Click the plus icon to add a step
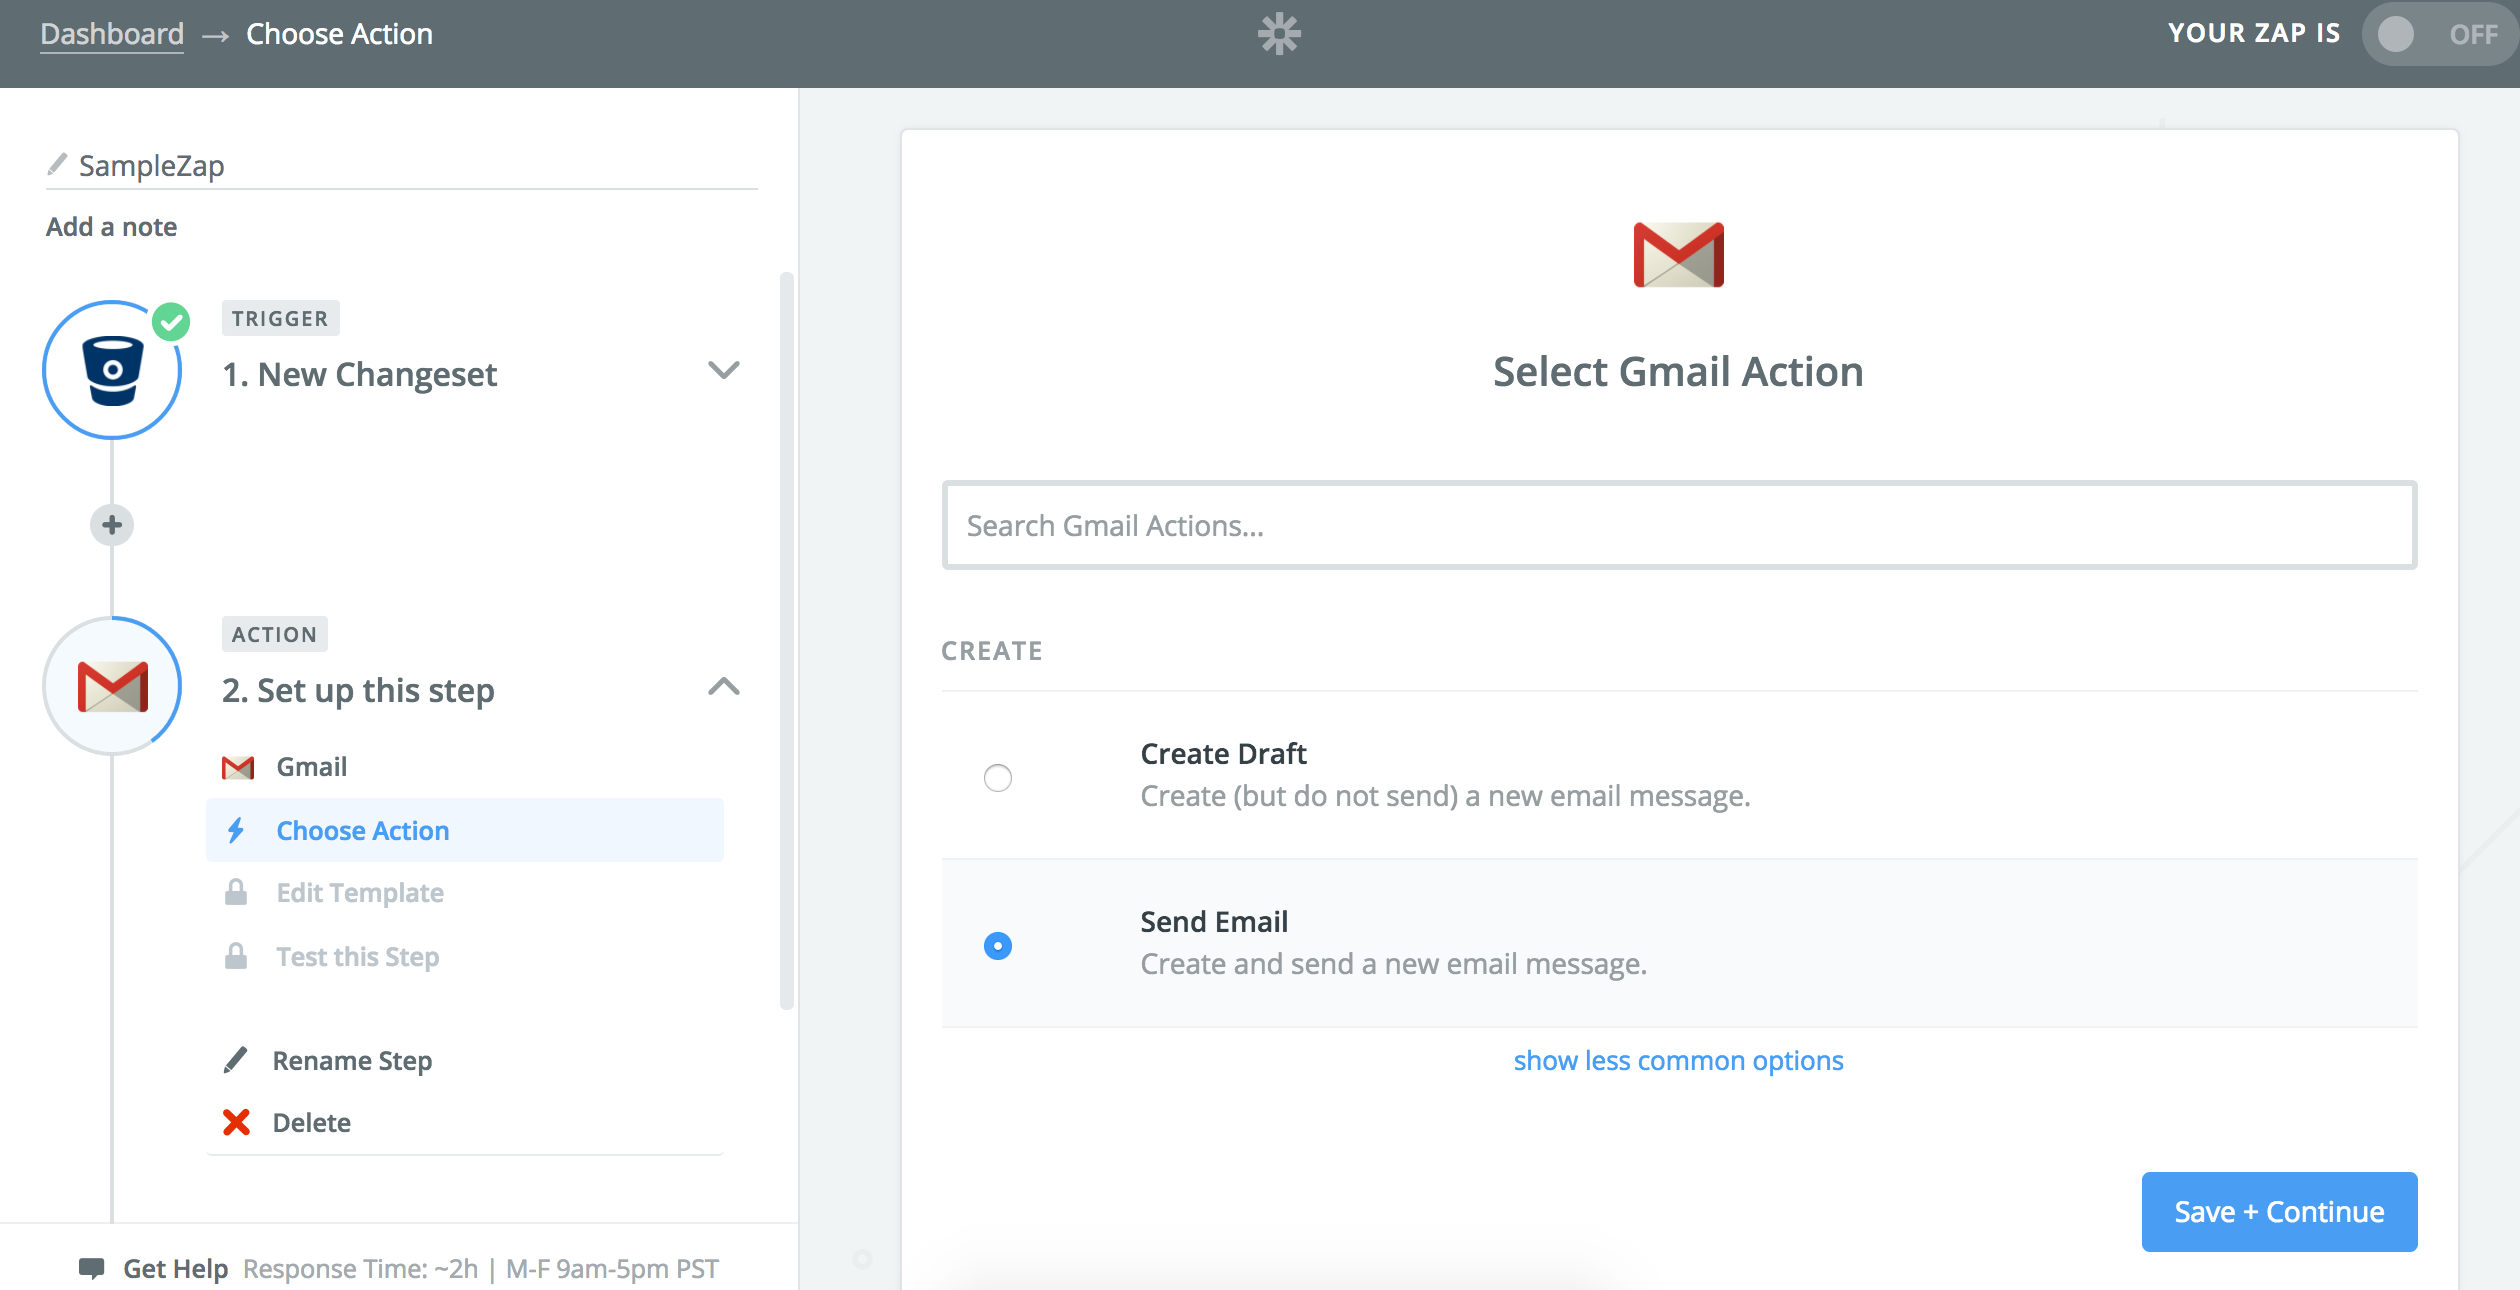 [x=112, y=525]
